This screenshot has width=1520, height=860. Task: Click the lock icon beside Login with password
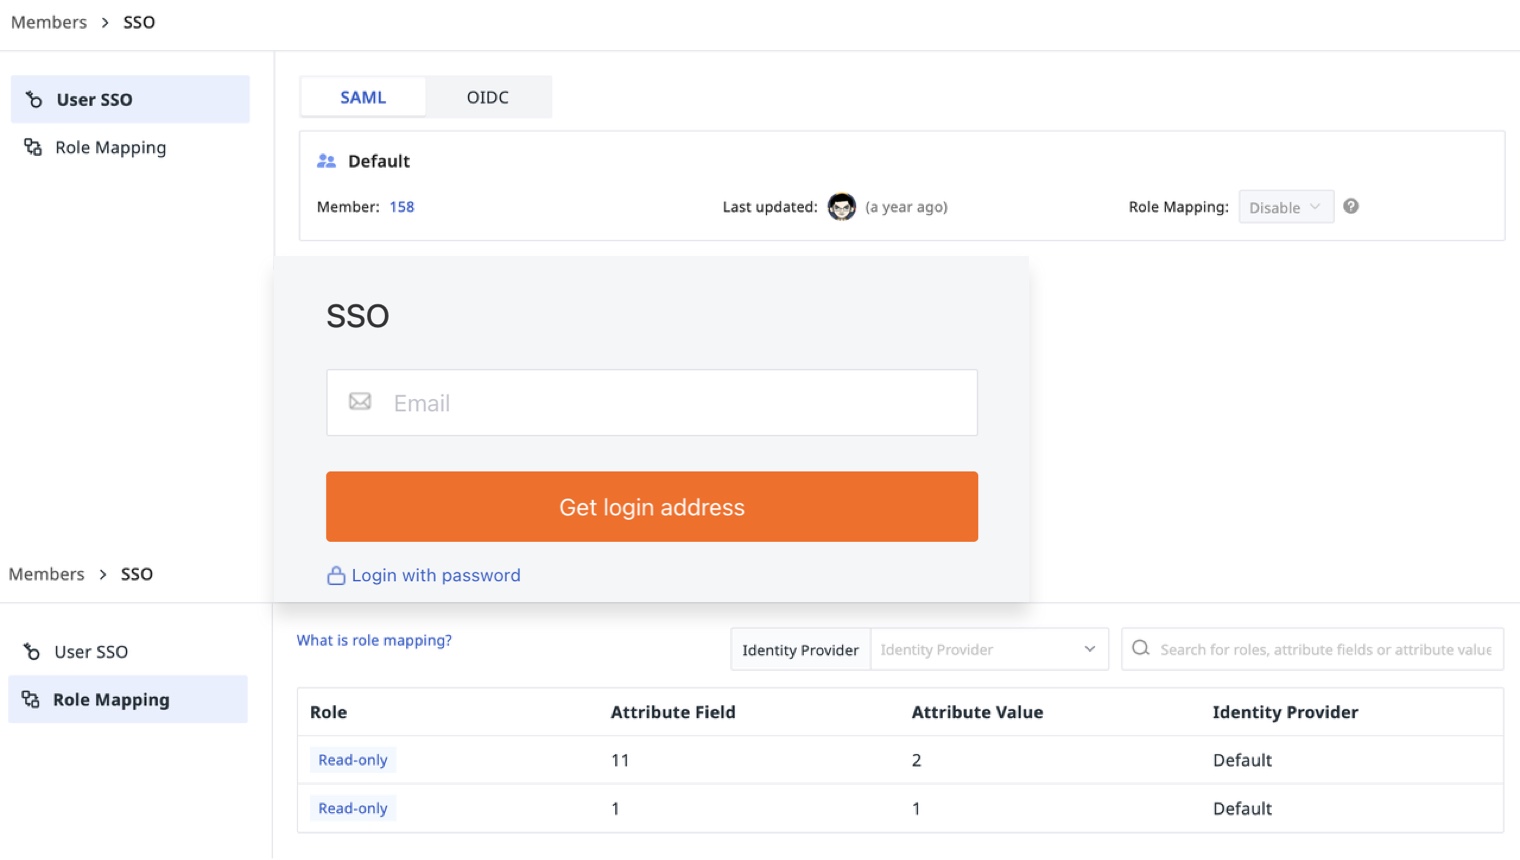point(336,575)
